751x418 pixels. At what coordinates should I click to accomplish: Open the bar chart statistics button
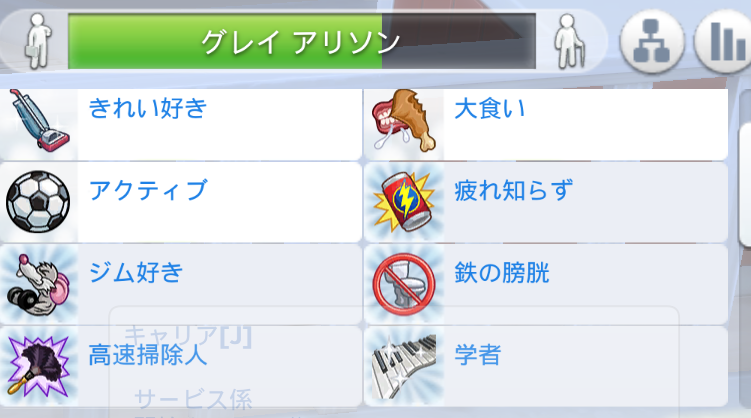[x=723, y=42]
